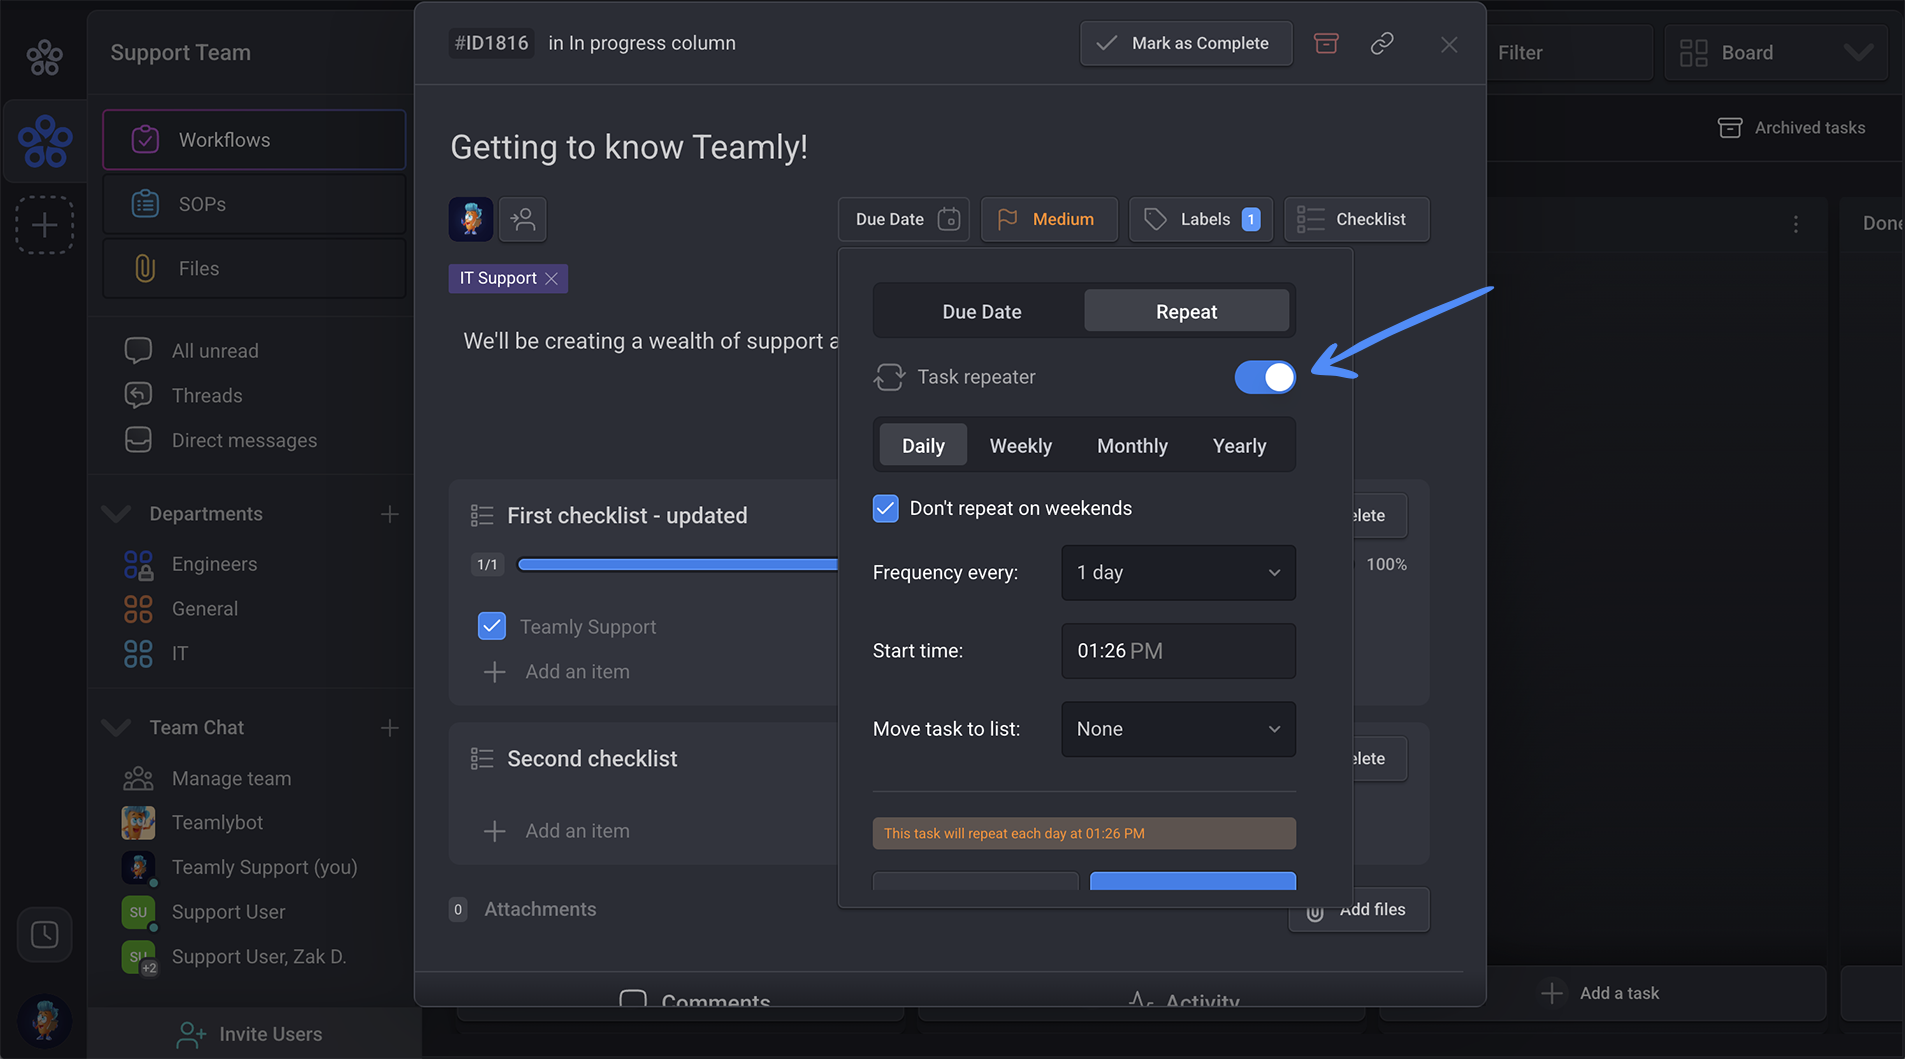Viewport: 1905px width, 1059px height.
Task: Click the First checklist list icon
Action: click(482, 515)
